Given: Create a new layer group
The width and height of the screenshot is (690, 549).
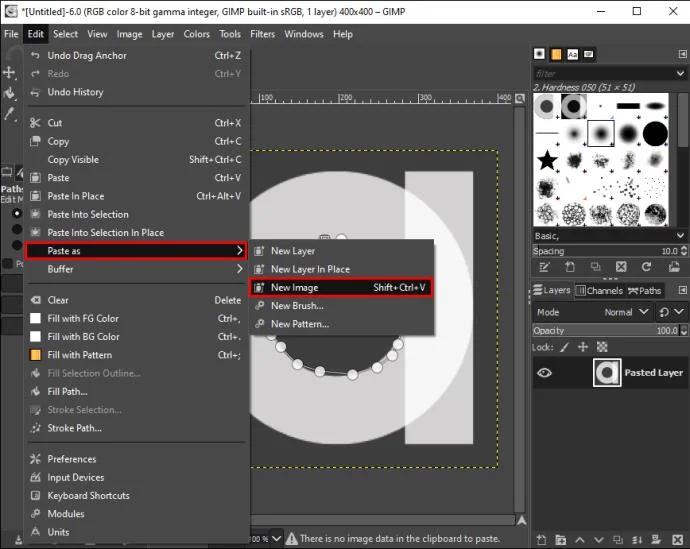Looking at the screenshot, I should click(x=561, y=540).
